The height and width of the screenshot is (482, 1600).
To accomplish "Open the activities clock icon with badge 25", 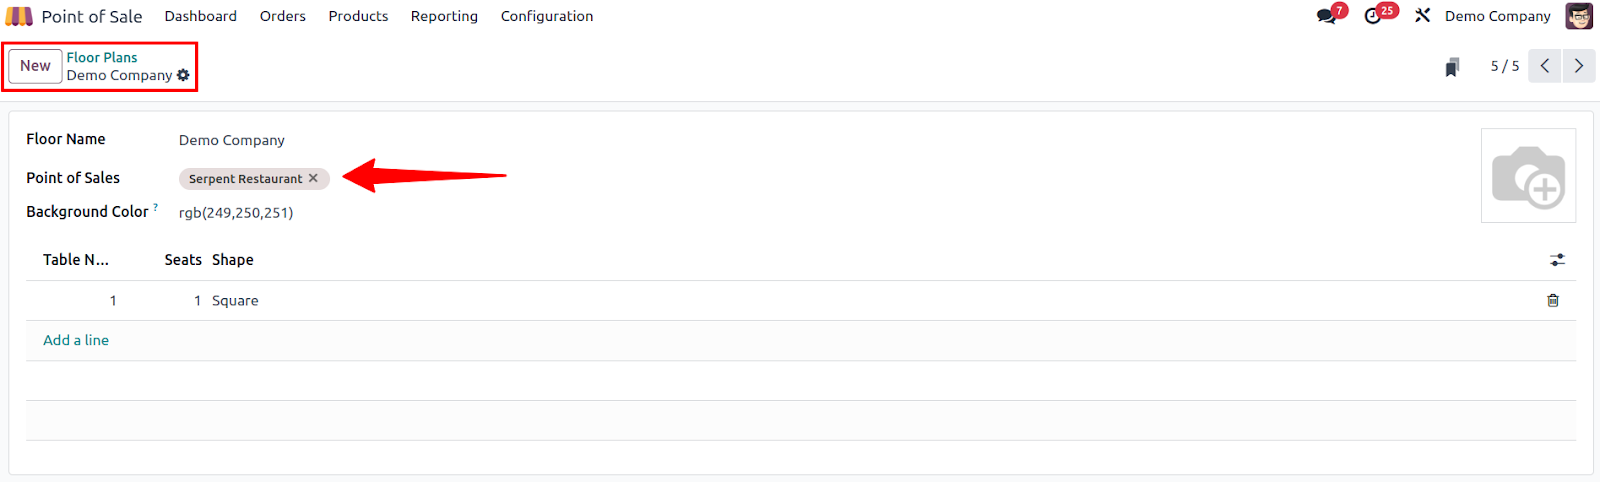I will pos(1373,16).
